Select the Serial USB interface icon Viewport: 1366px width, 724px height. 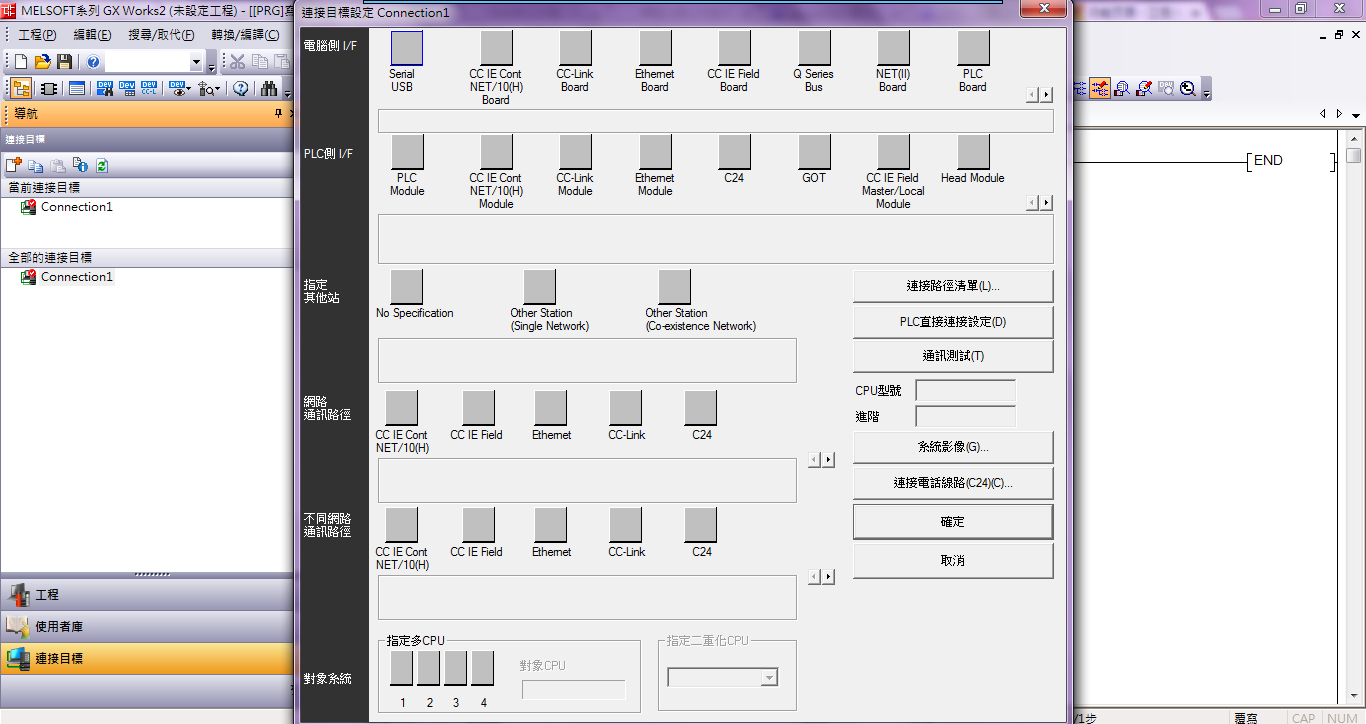[x=407, y=48]
